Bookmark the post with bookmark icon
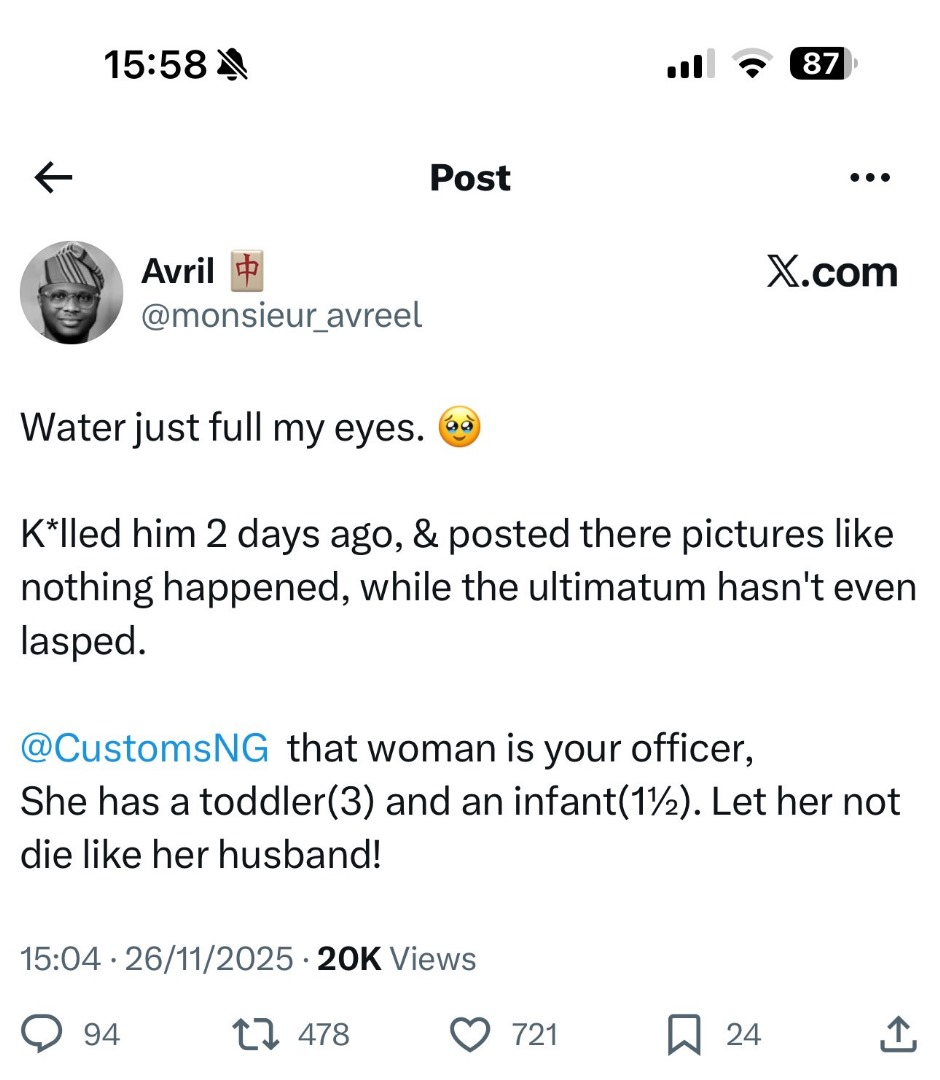Viewport: 940px width, 1080px height. 683,1034
